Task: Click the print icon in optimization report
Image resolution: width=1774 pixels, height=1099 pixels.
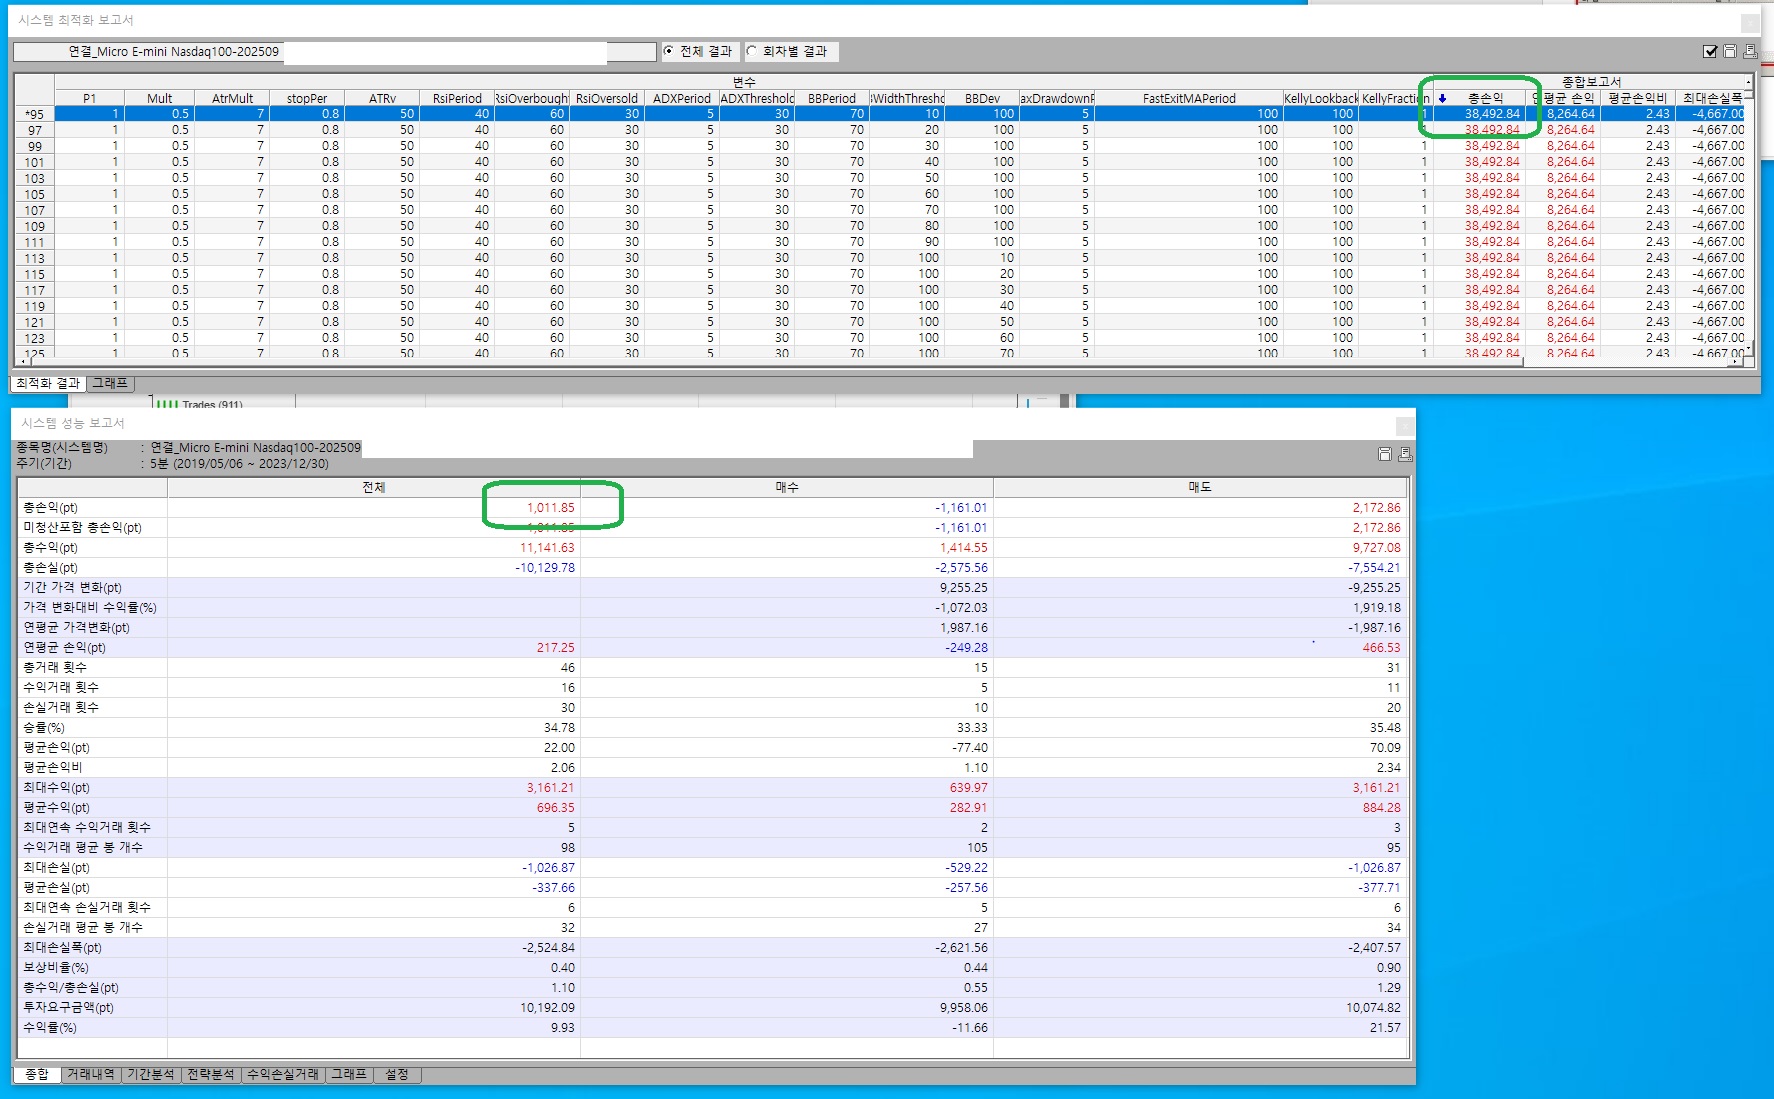Action: 1750,51
